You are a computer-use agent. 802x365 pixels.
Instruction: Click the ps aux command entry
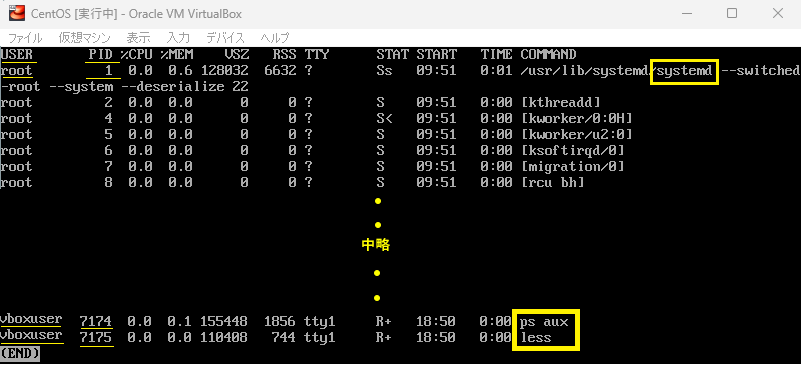tap(544, 322)
